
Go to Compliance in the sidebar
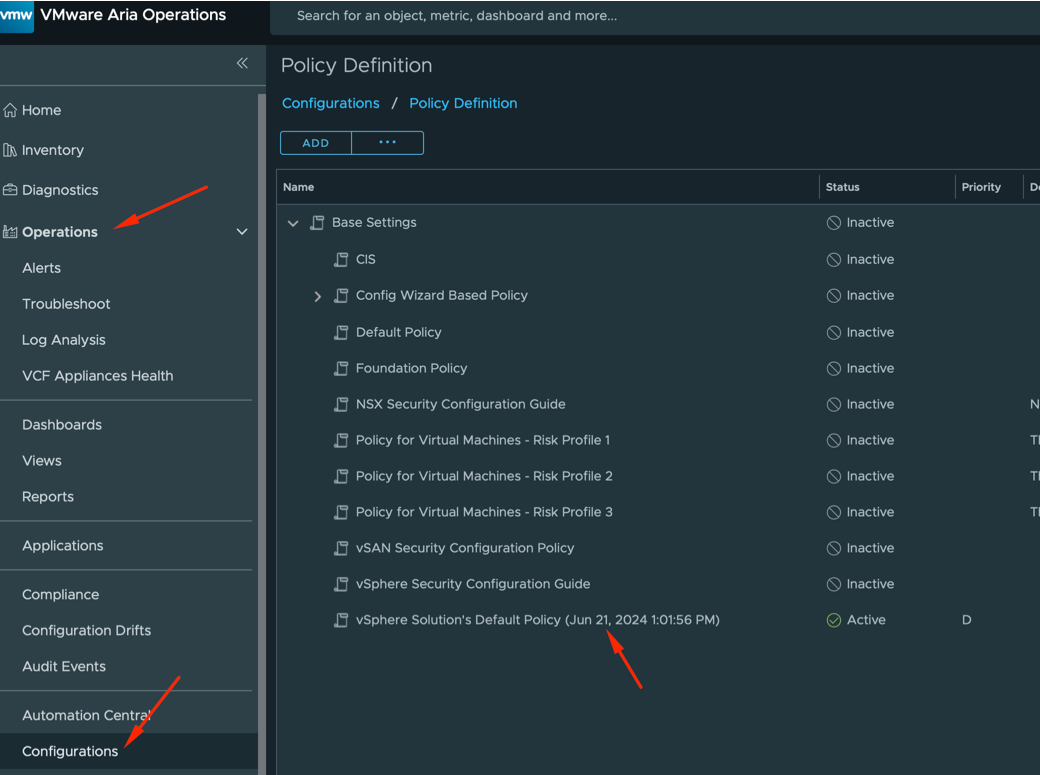coord(60,595)
